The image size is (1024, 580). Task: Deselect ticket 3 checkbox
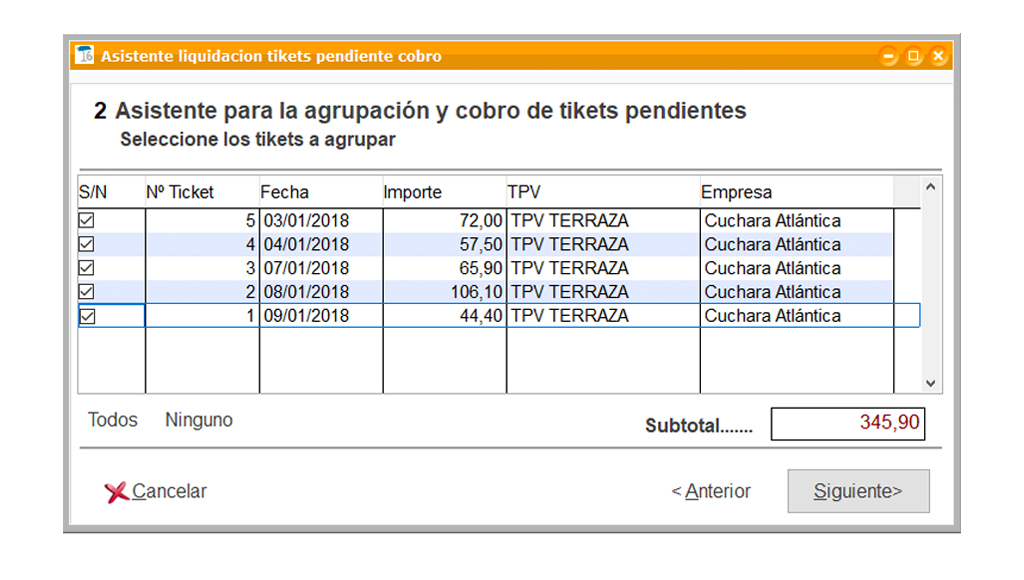point(86,268)
